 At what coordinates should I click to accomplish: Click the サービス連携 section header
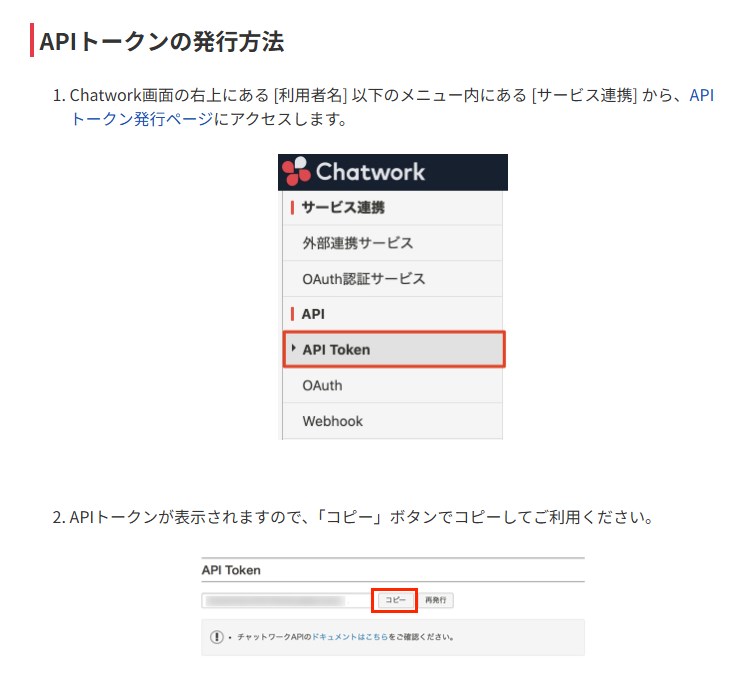click(343, 208)
